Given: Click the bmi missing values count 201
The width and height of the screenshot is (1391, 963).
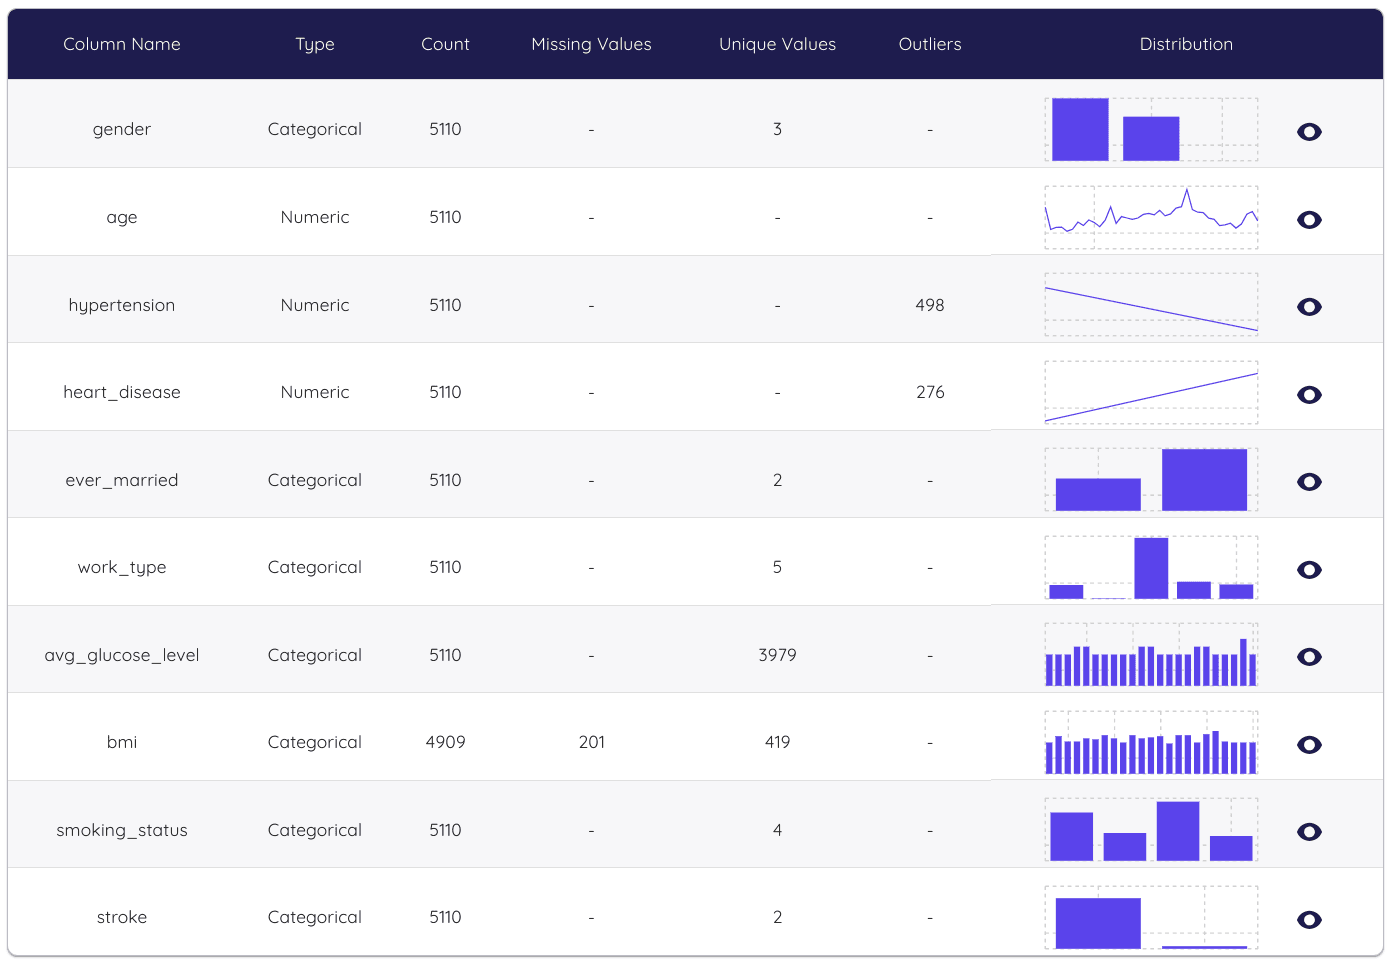Looking at the screenshot, I should pyautogui.click(x=592, y=742).
